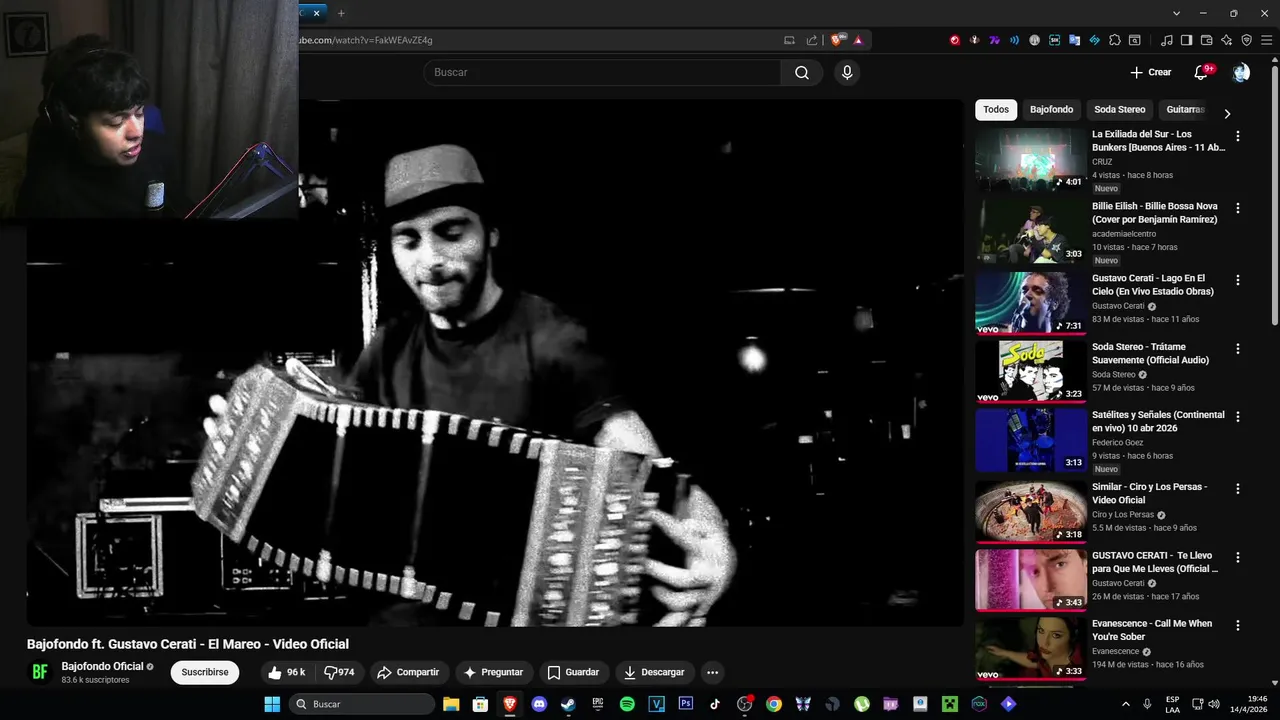Click the Brave Rewards triangle icon
Screen dimensions: 1280x720
(x=858, y=40)
